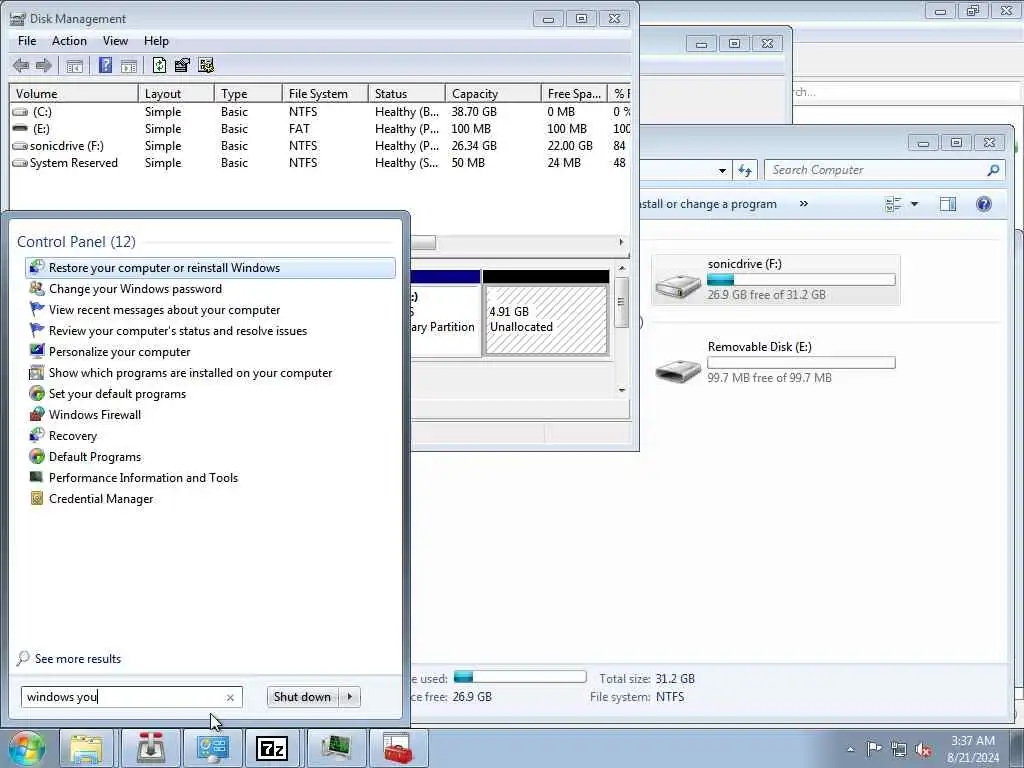
Task: Open Restore your computer or reinstall Windows
Action: coord(210,268)
